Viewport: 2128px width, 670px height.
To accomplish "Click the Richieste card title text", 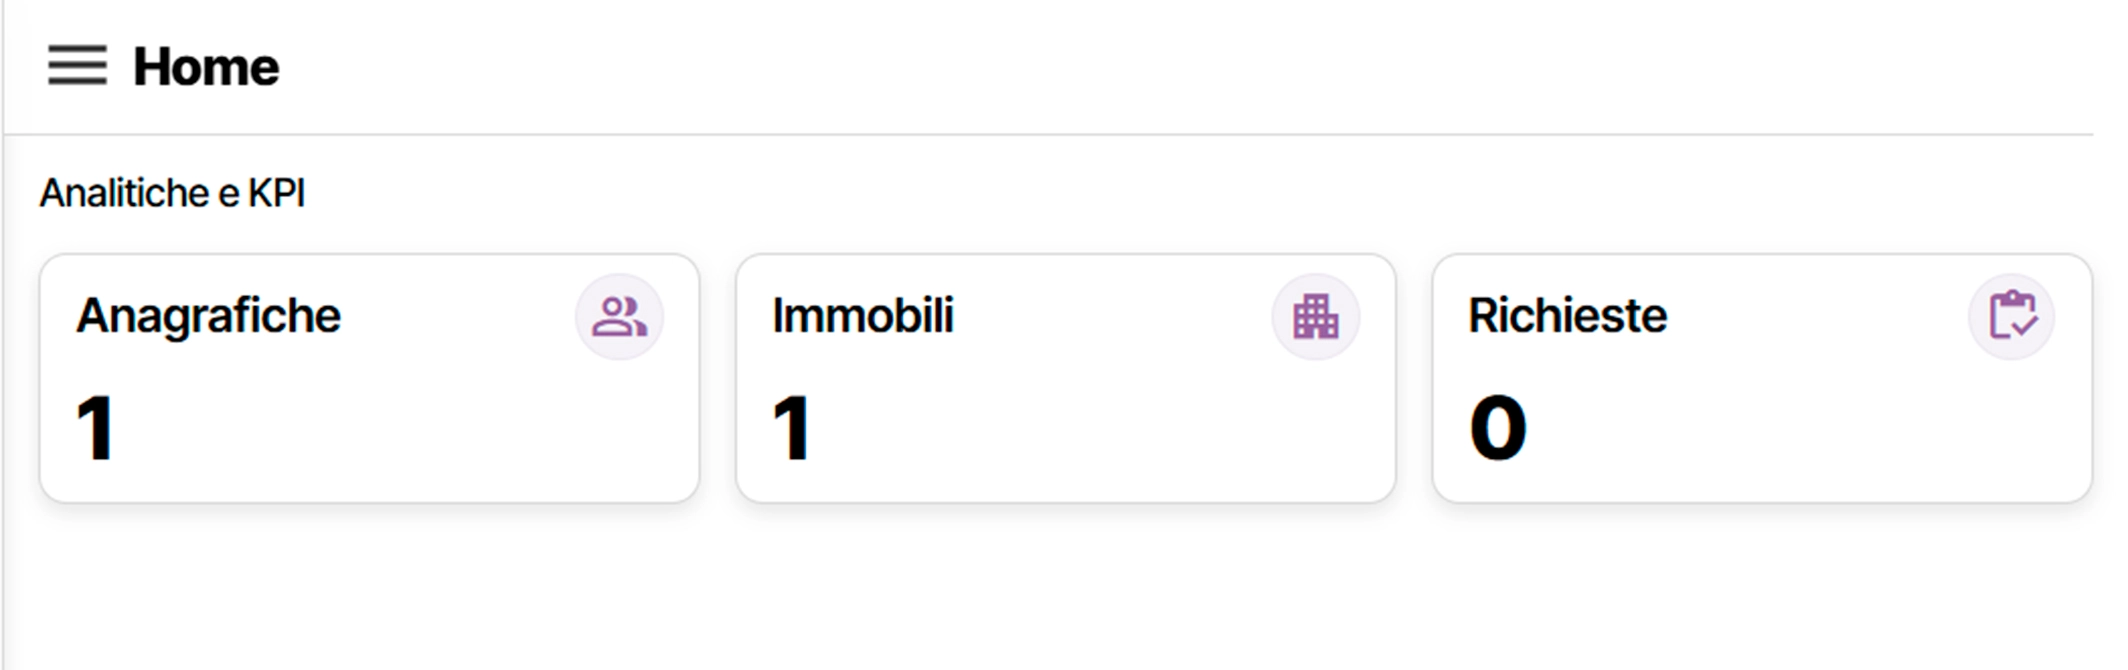I will click(x=1567, y=316).
